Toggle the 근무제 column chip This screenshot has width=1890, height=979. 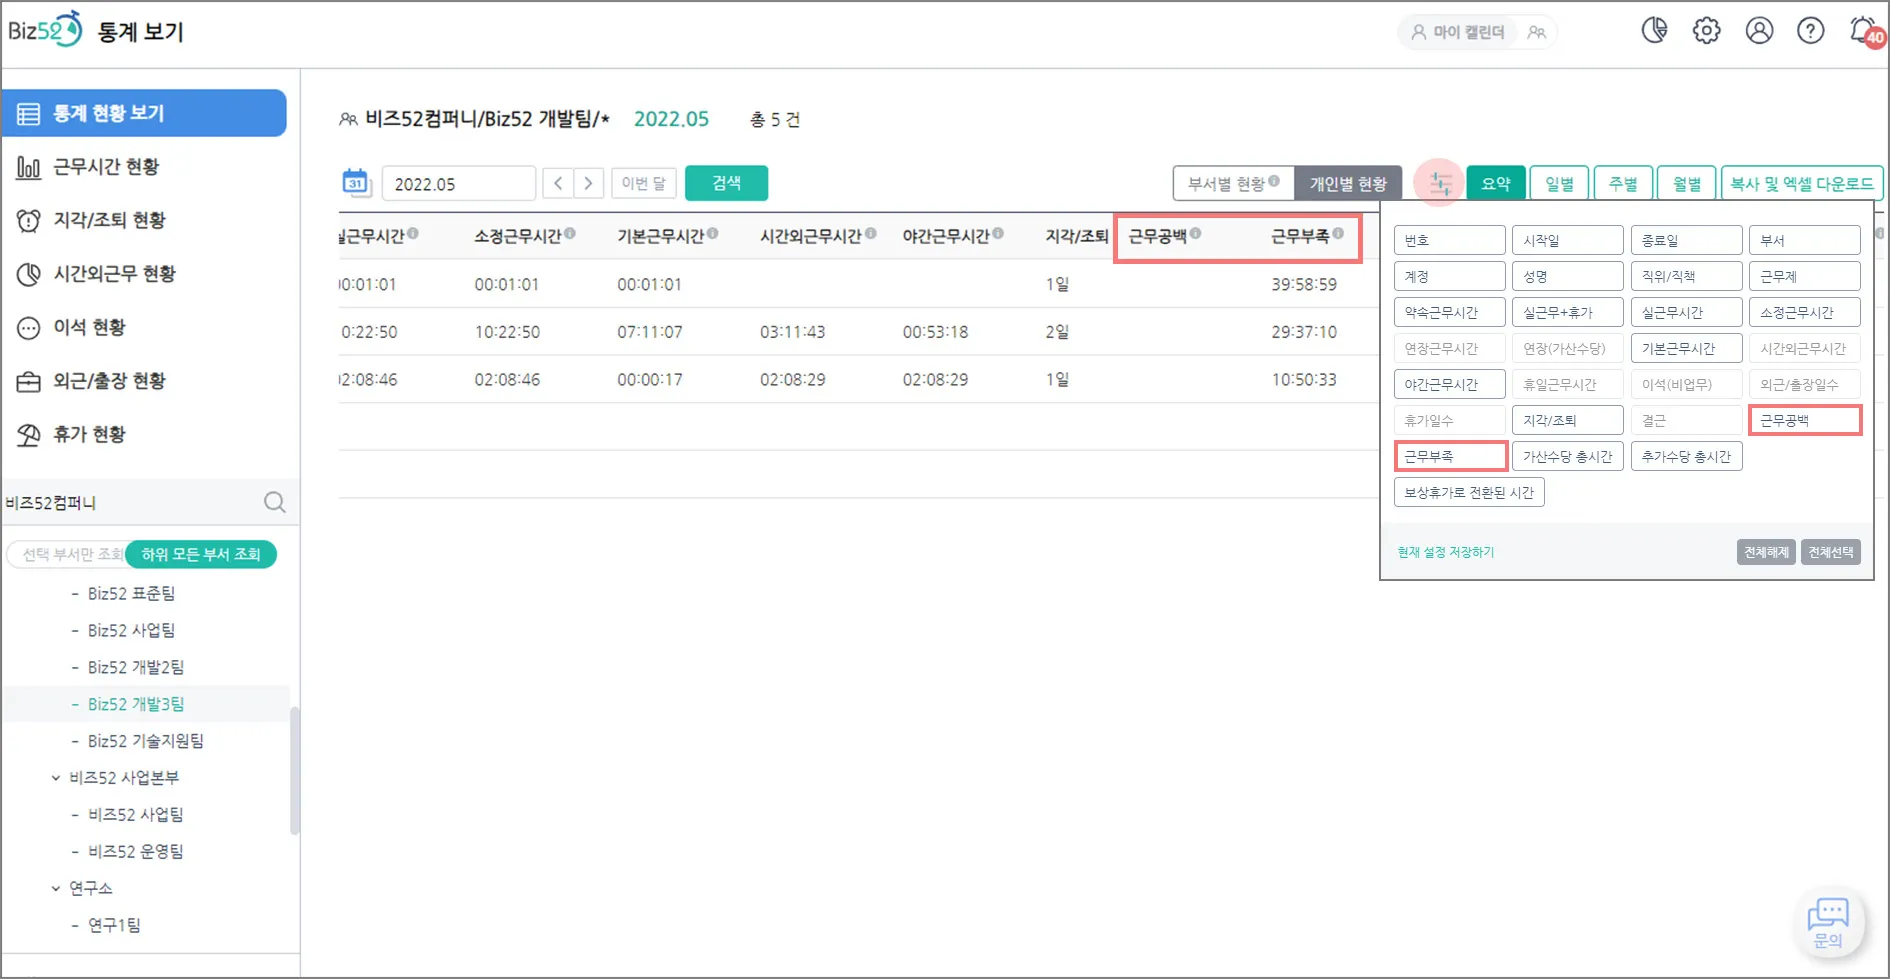pyautogui.click(x=1805, y=276)
